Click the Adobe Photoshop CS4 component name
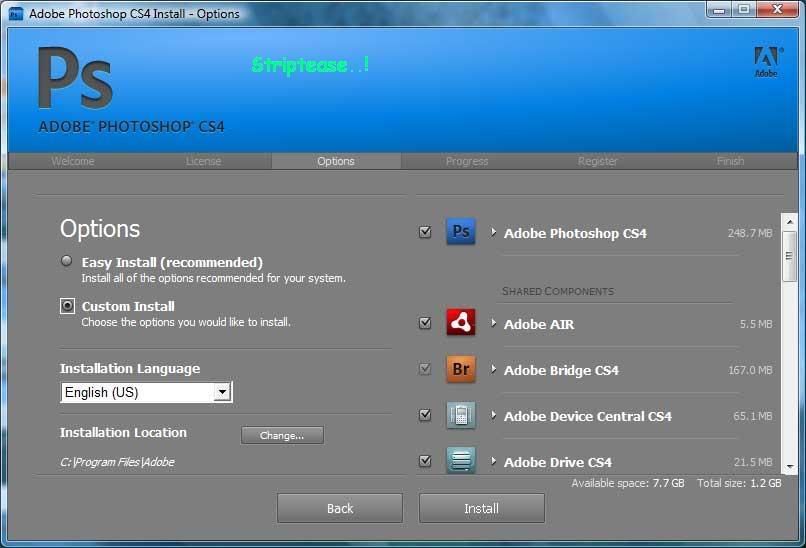Image resolution: width=806 pixels, height=548 pixels. pyautogui.click(x=575, y=233)
